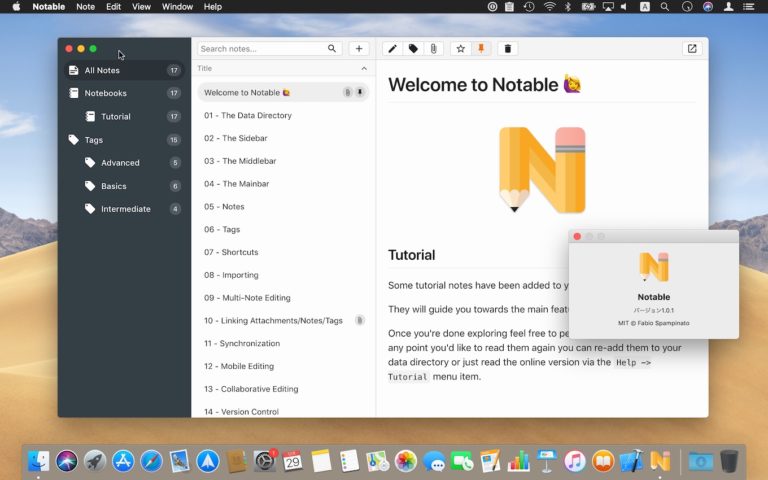Click the pencil edit note icon
Viewport: 768px width, 480px height.
(x=392, y=49)
